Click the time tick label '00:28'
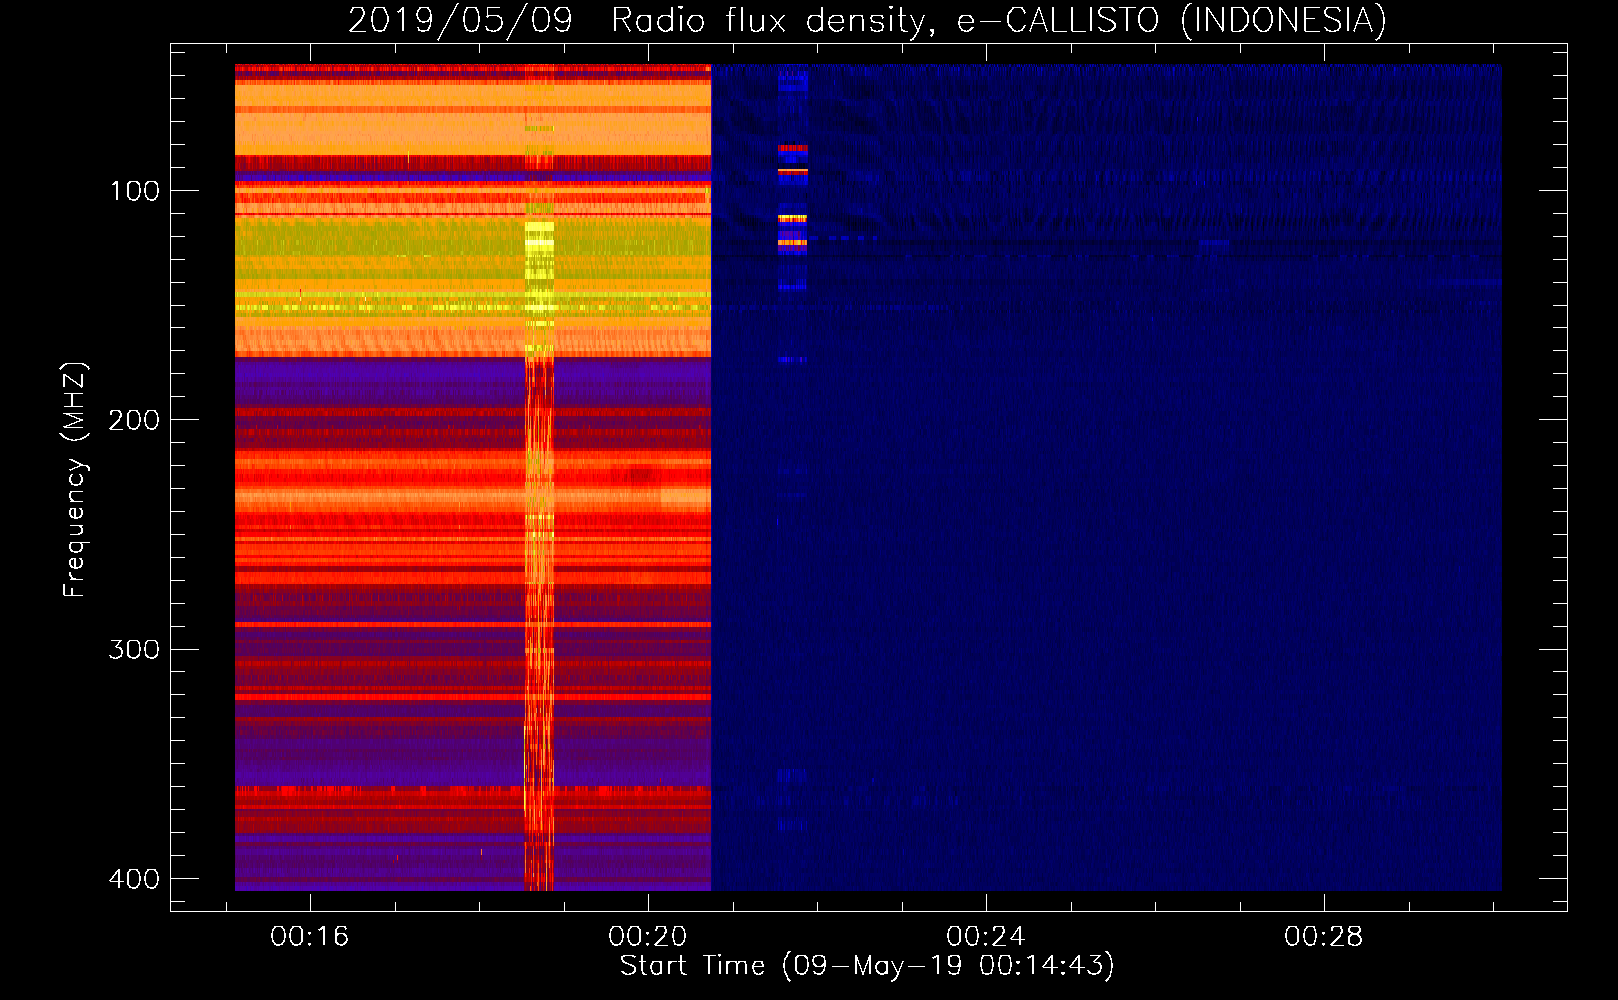Screen dimensions: 1618x1000 (x=1324, y=936)
